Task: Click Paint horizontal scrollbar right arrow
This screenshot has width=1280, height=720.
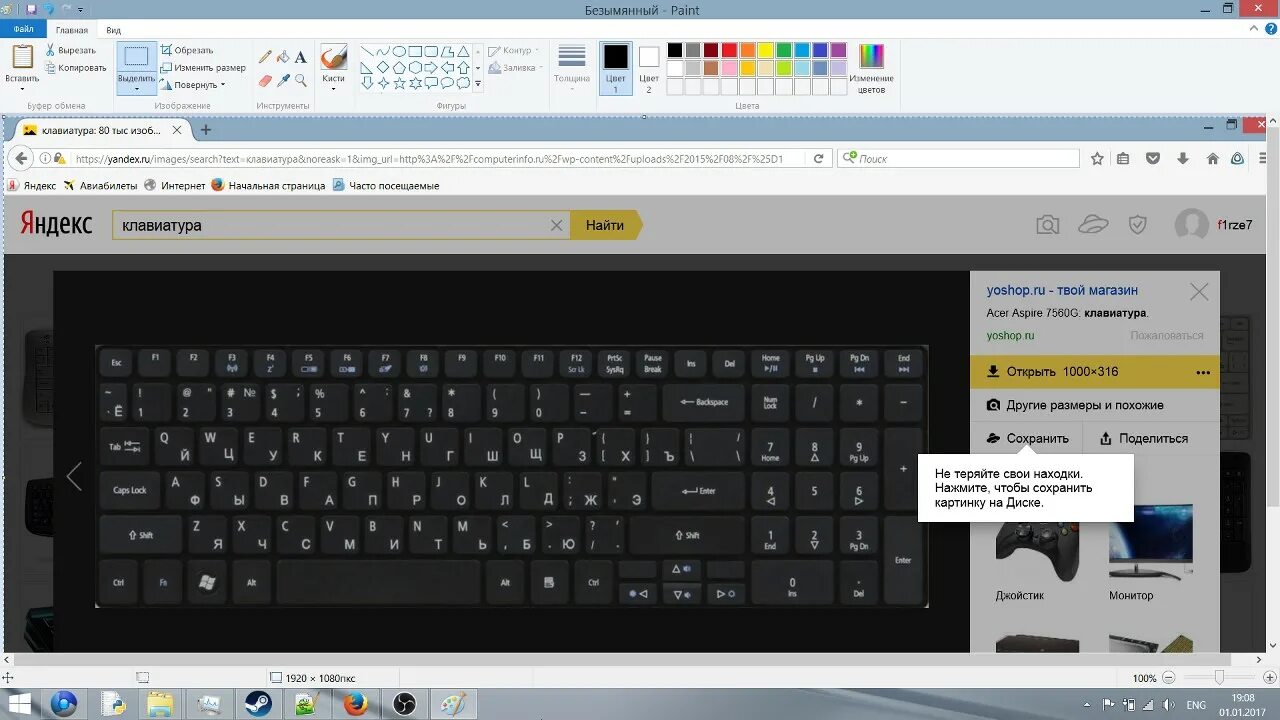Action: [x=1258, y=660]
